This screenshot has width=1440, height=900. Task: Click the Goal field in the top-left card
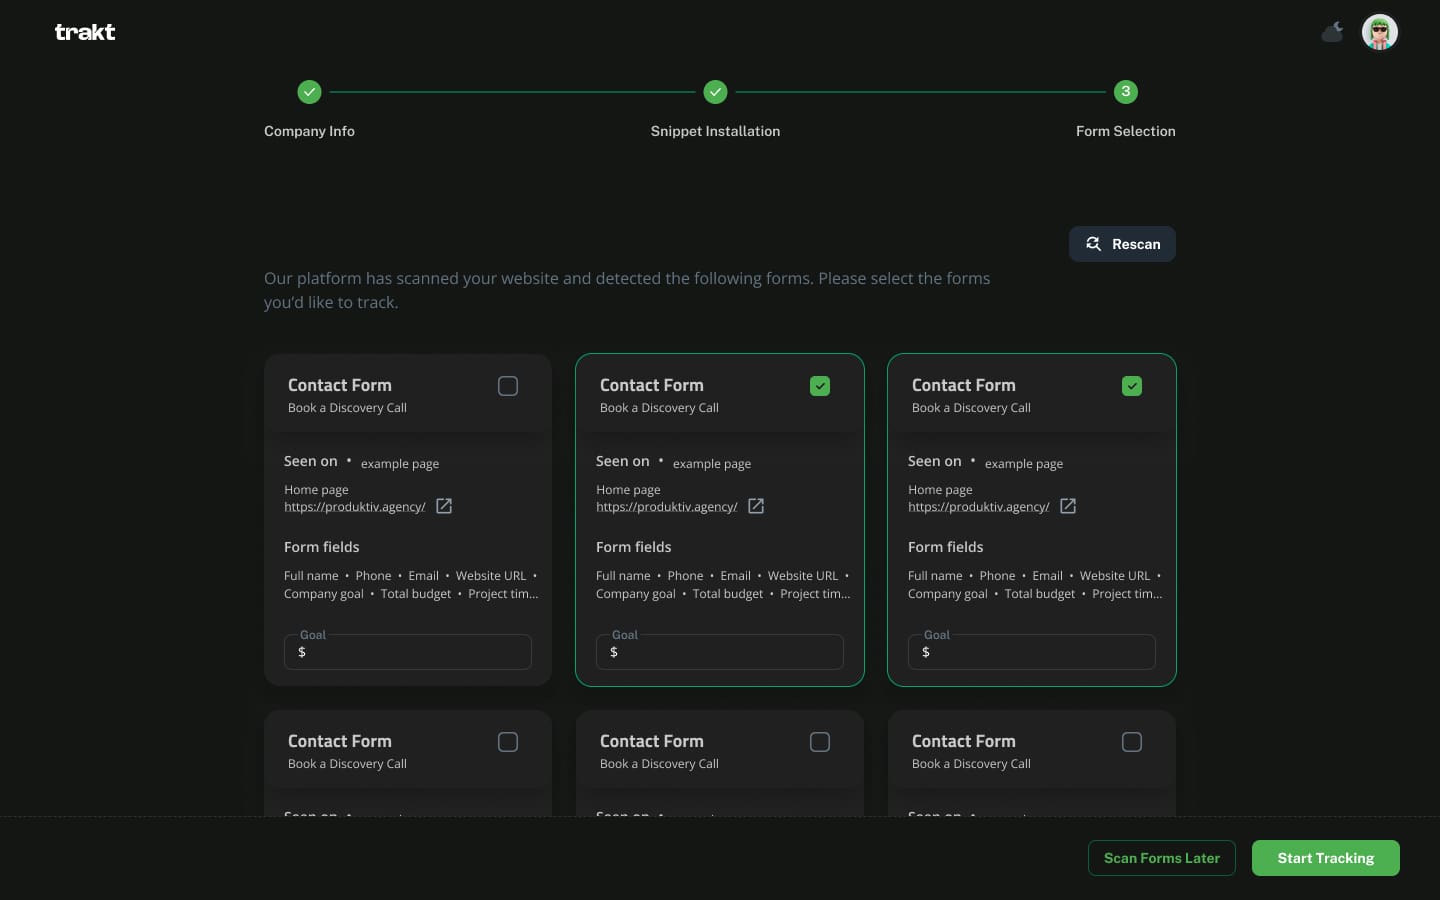[408, 652]
